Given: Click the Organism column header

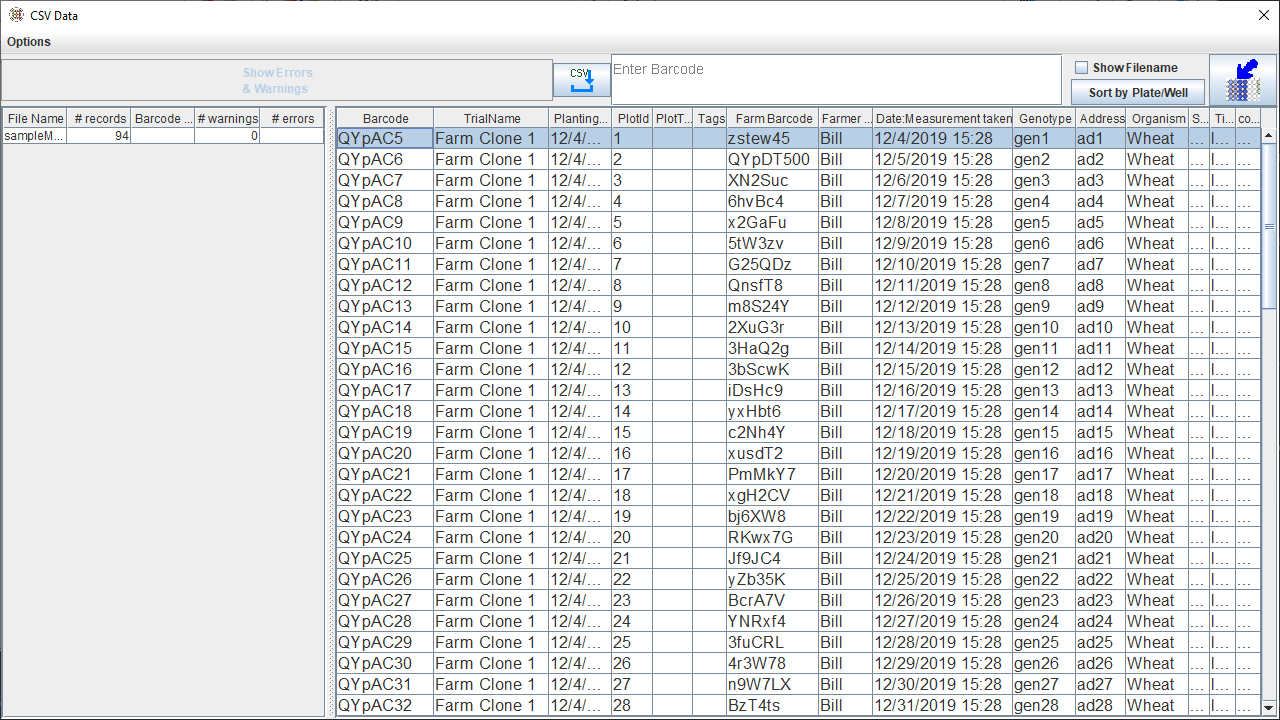Looking at the screenshot, I should (x=1158, y=118).
